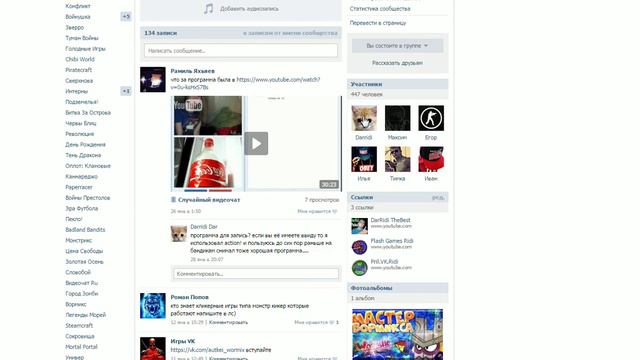Play the embedded YouTube video
Viewport: 640px width, 360px height.
point(256,143)
